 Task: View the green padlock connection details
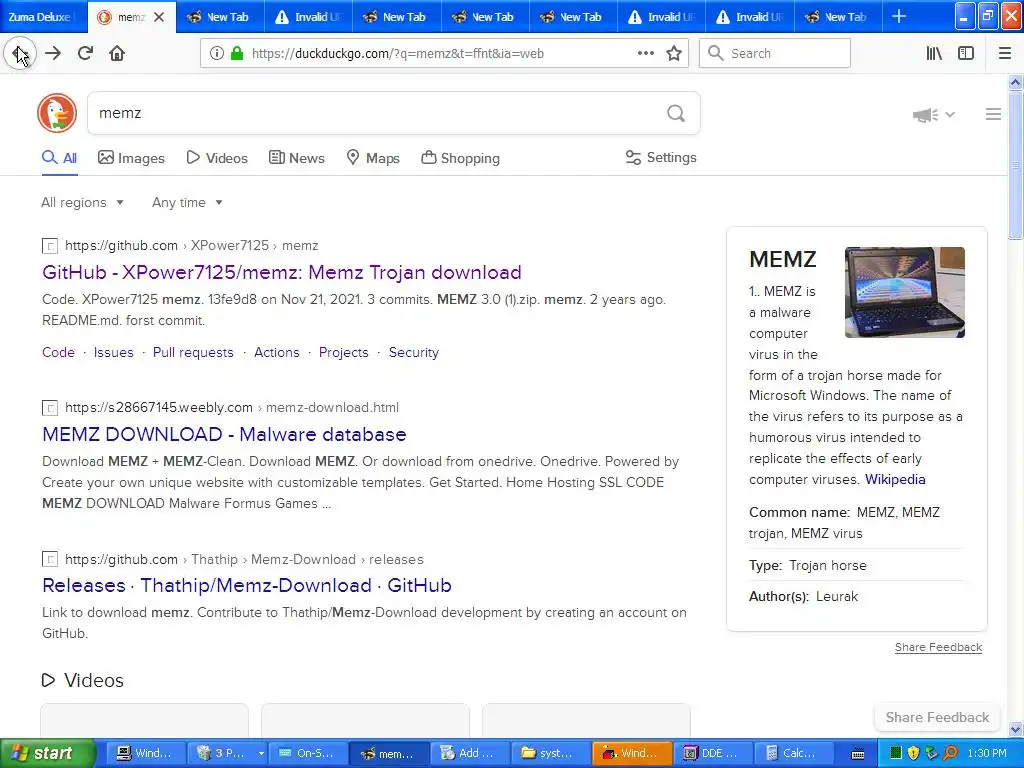pos(237,54)
